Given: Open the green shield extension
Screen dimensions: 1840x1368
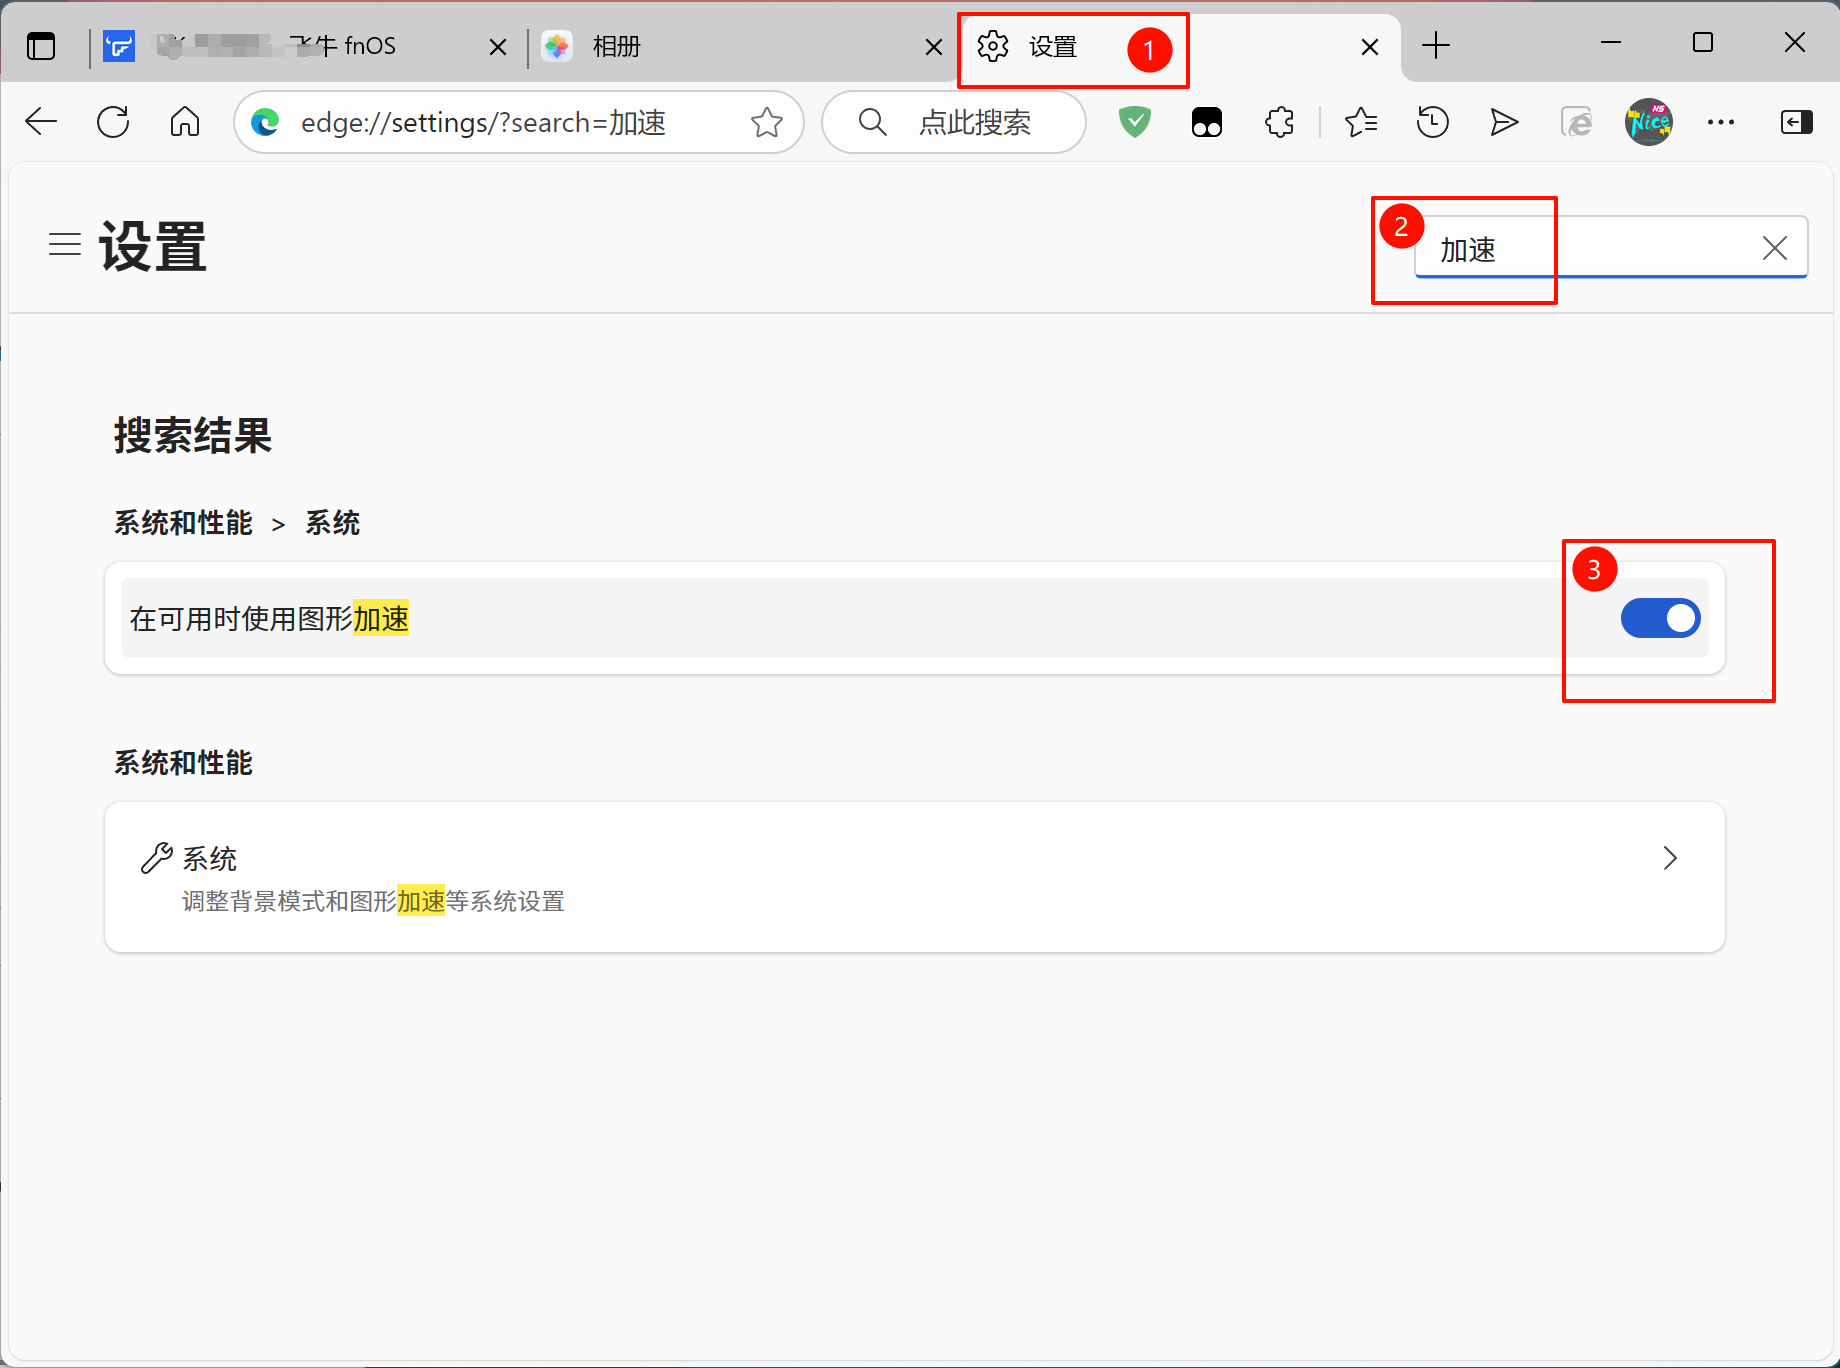Looking at the screenshot, I should point(1135,122).
